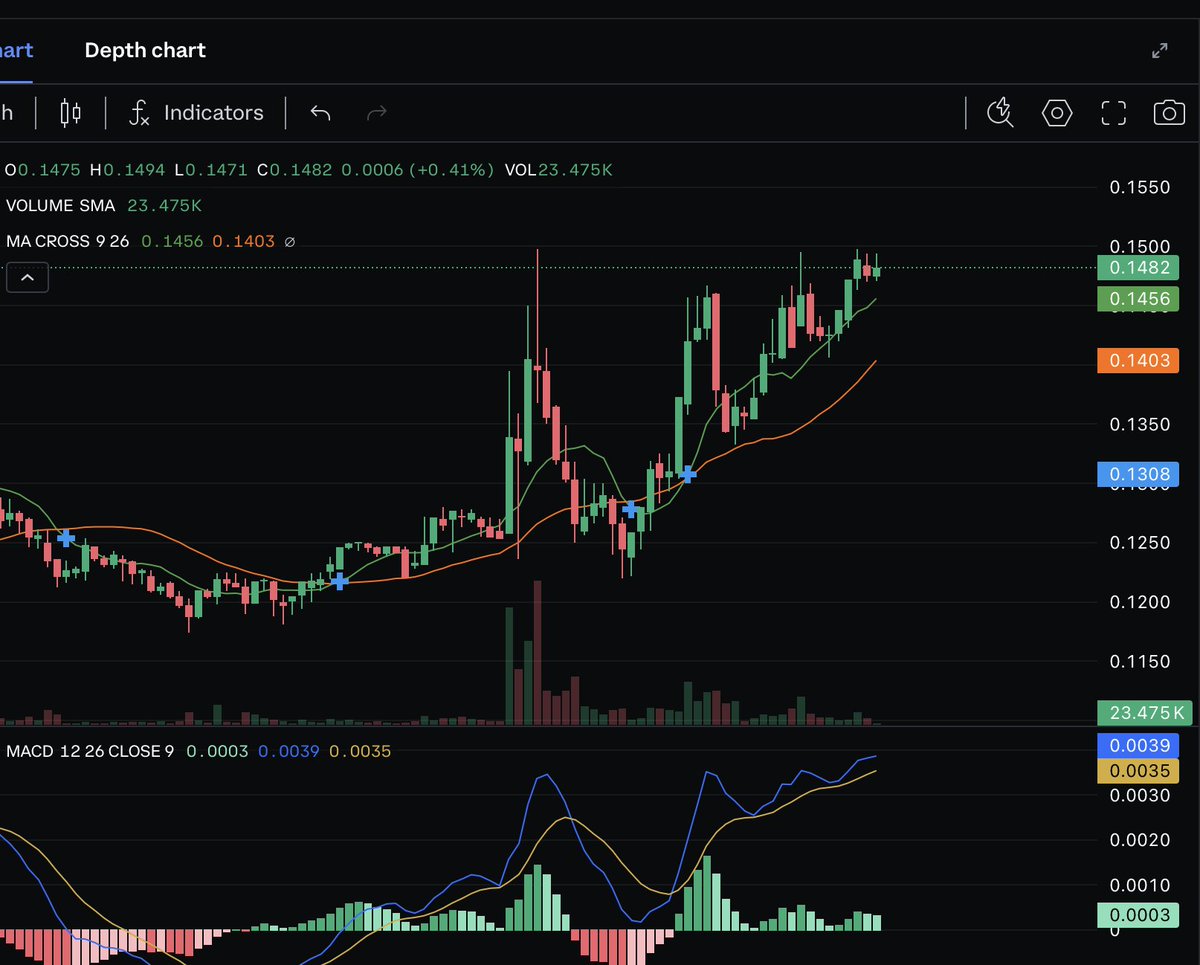Click the redo arrow icon
Viewport: 1200px width, 965px height.
(x=376, y=113)
